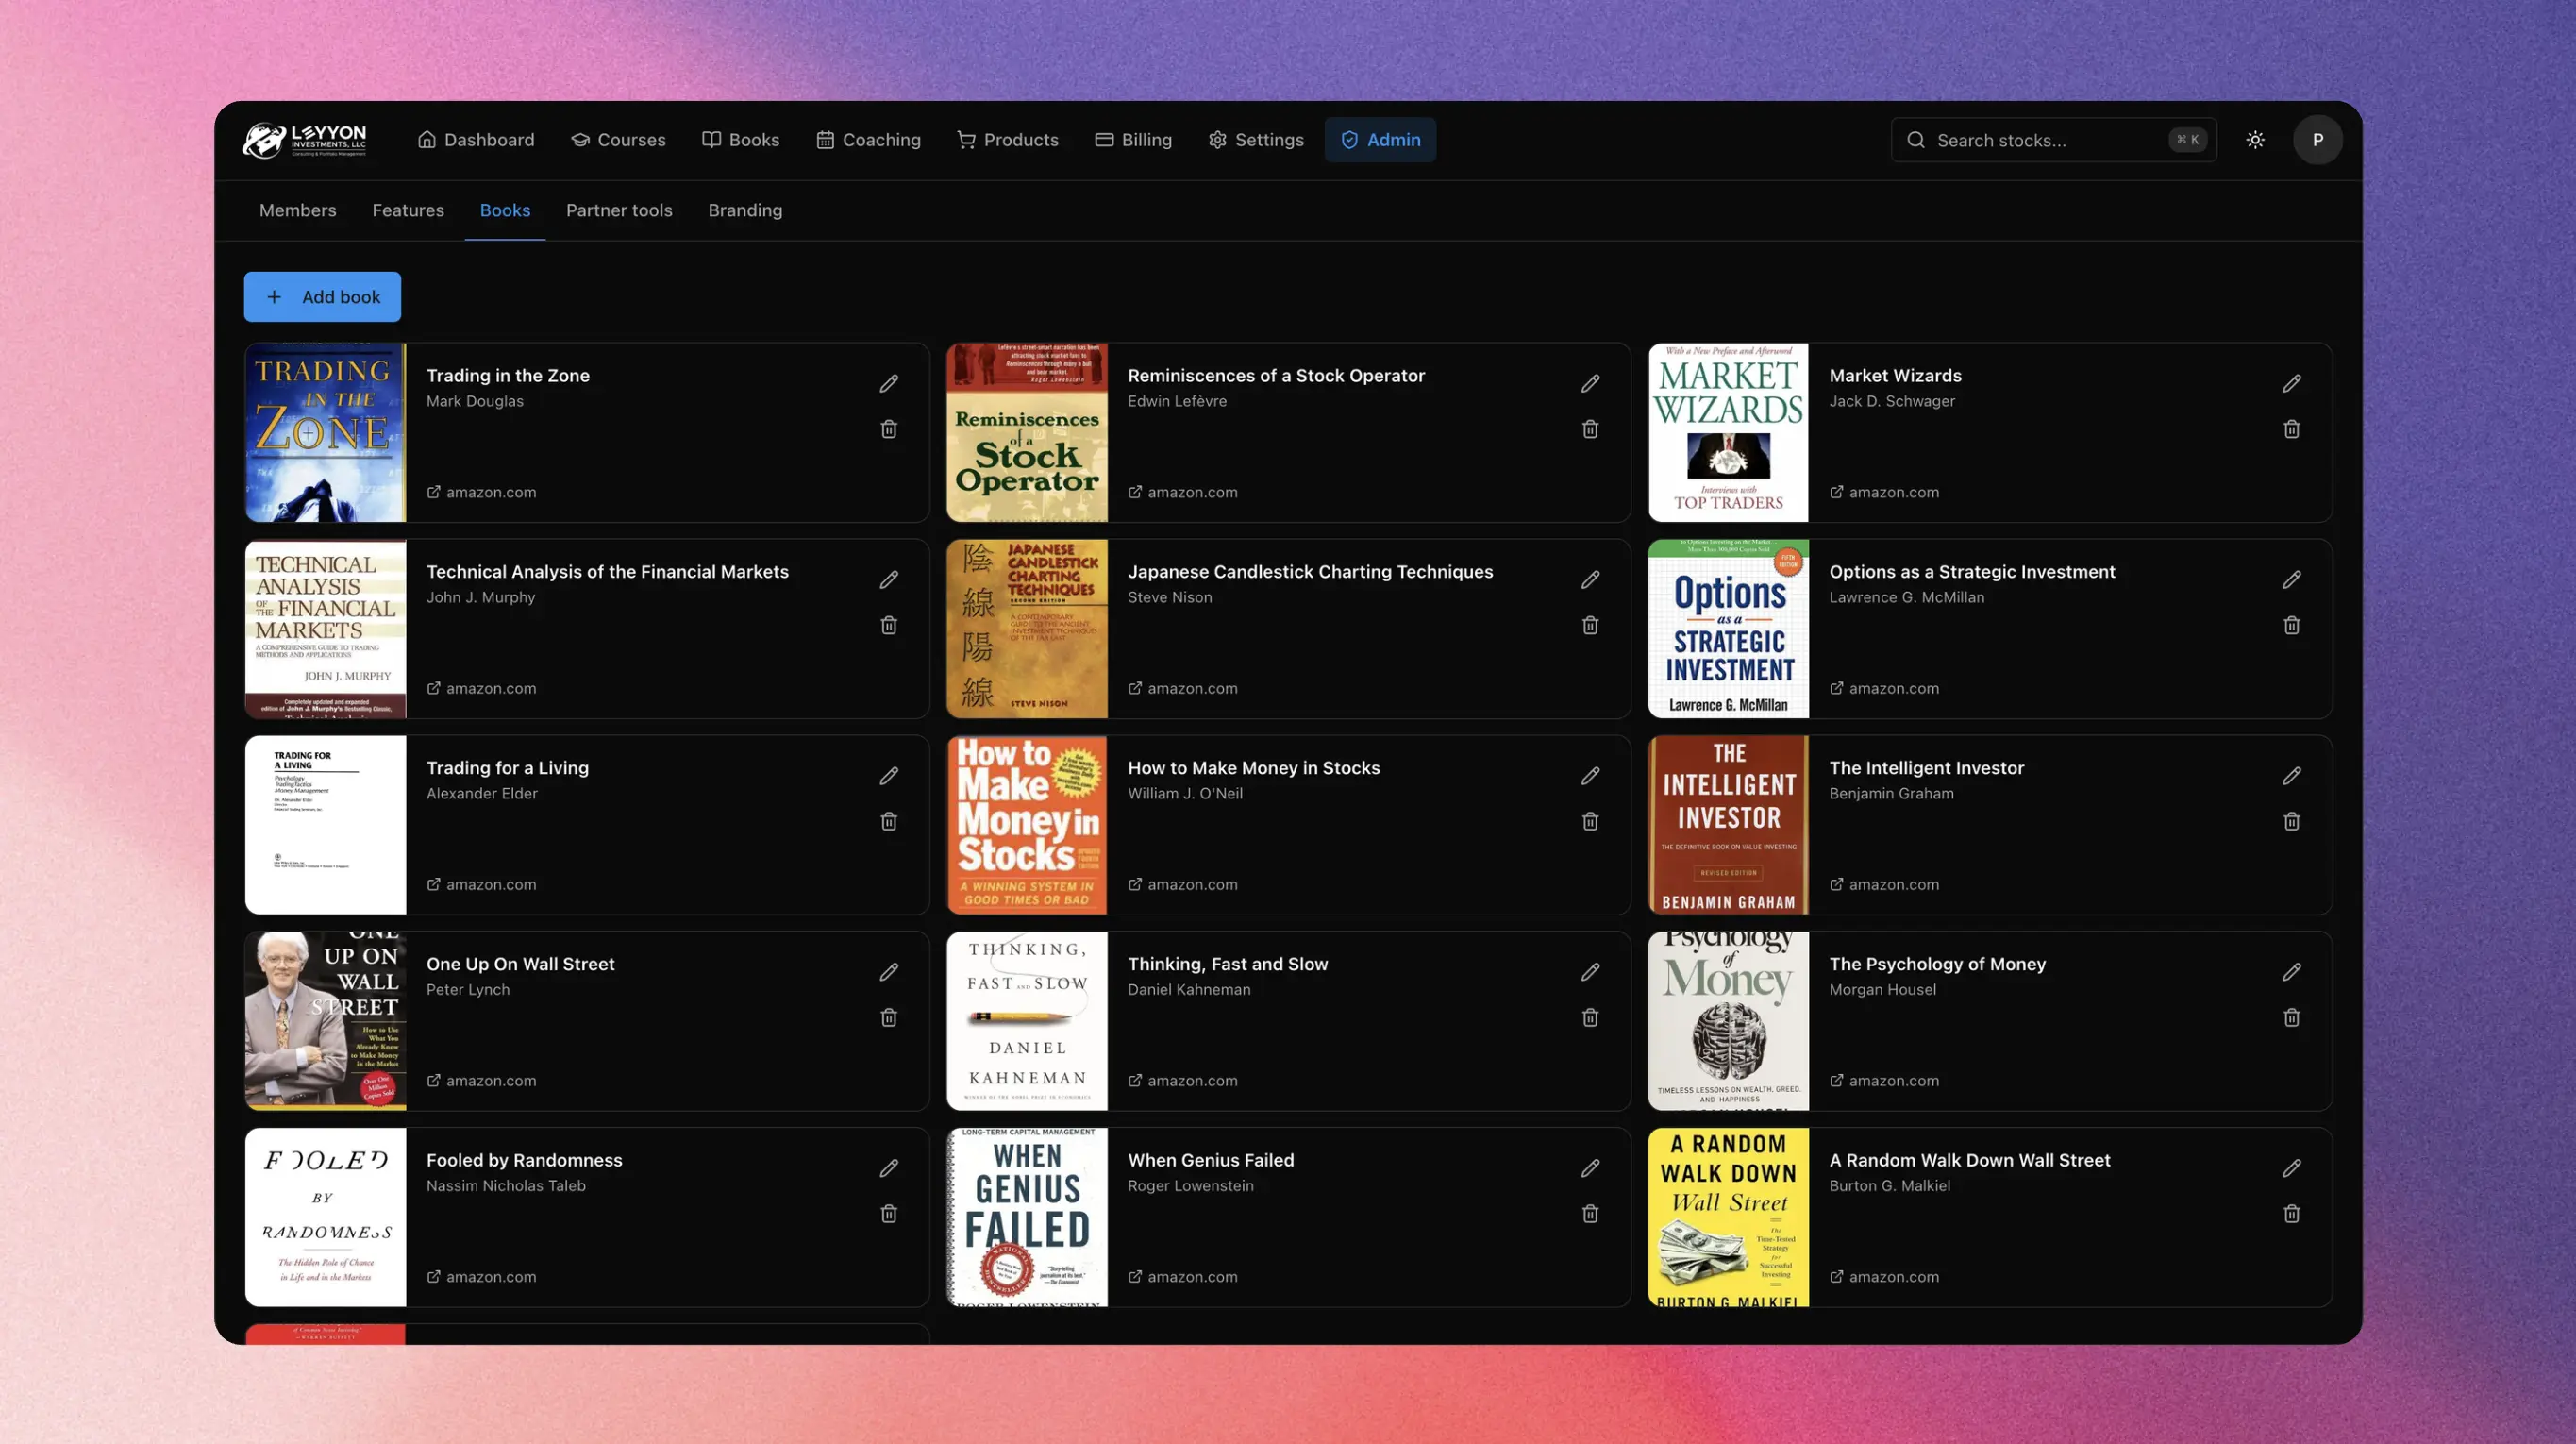Open Settings in the top navigation
Image resolution: width=2576 pixels, height=1444 pixels.
click(1256, 140)
